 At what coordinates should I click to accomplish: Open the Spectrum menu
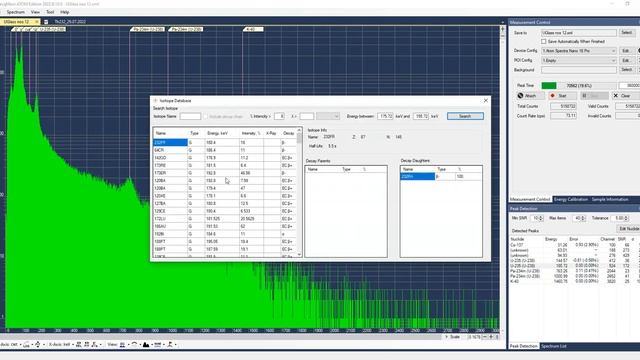point(16,12)
